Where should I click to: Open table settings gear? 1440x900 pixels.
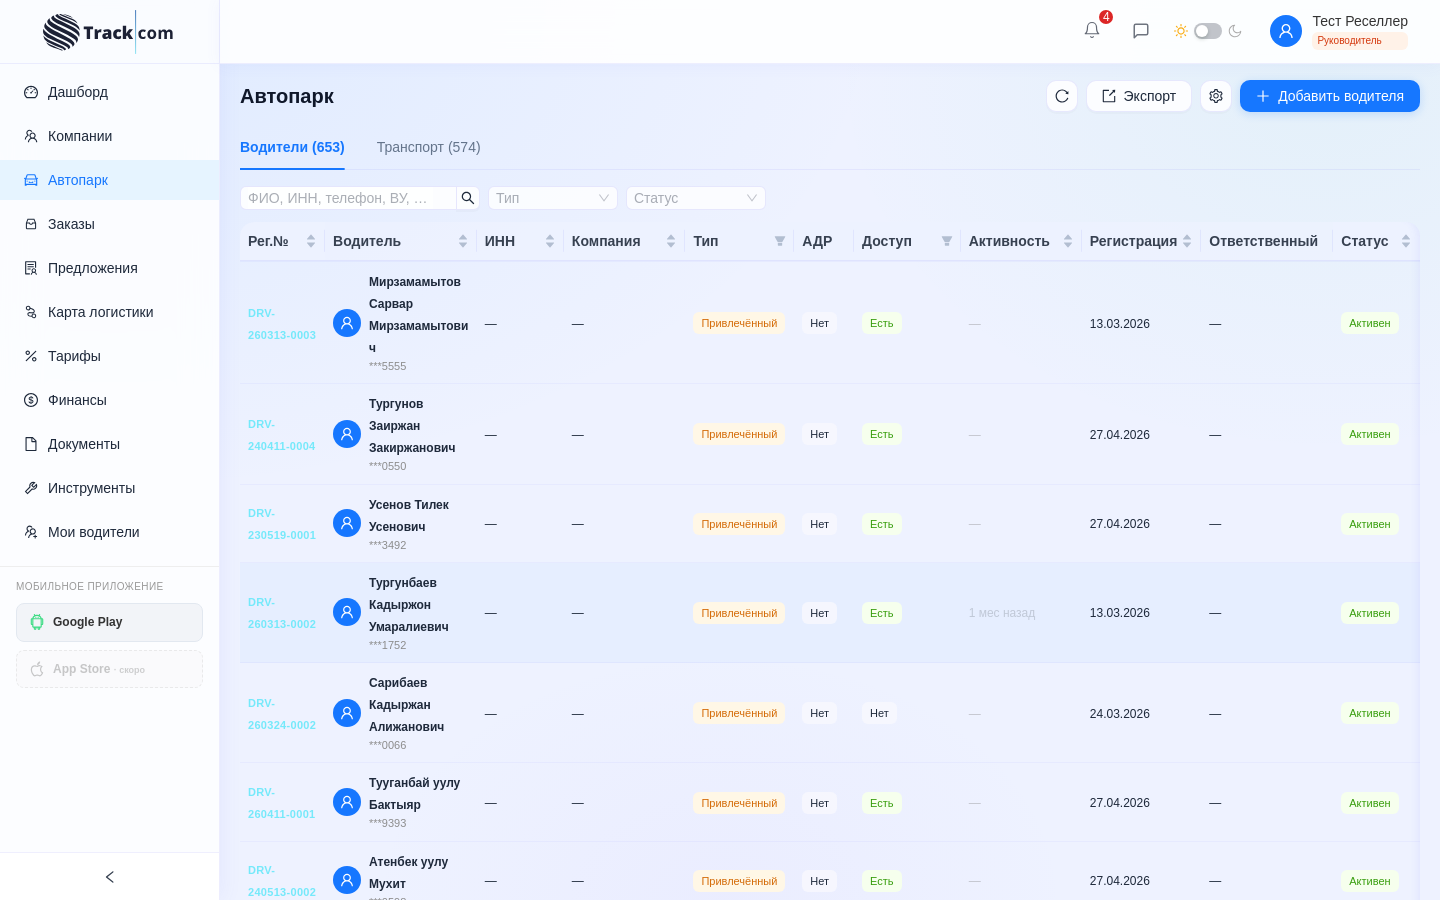[1216, 96]
